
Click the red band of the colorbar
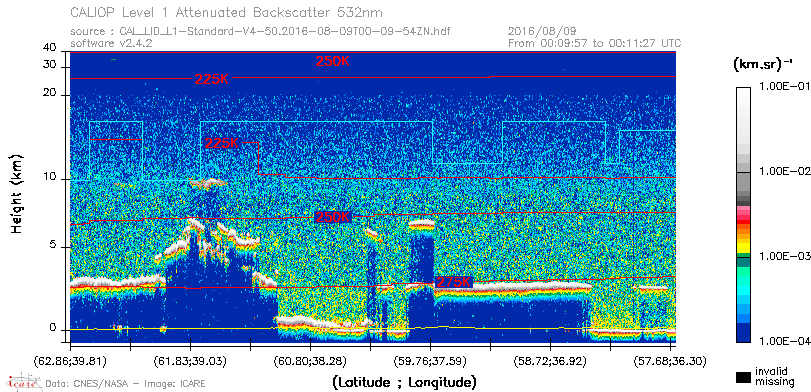(743, 222)
